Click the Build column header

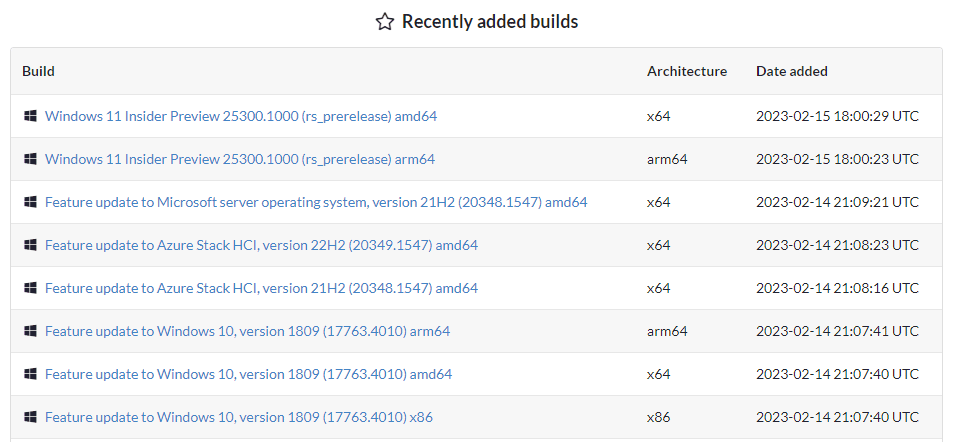tap(38, 71)
